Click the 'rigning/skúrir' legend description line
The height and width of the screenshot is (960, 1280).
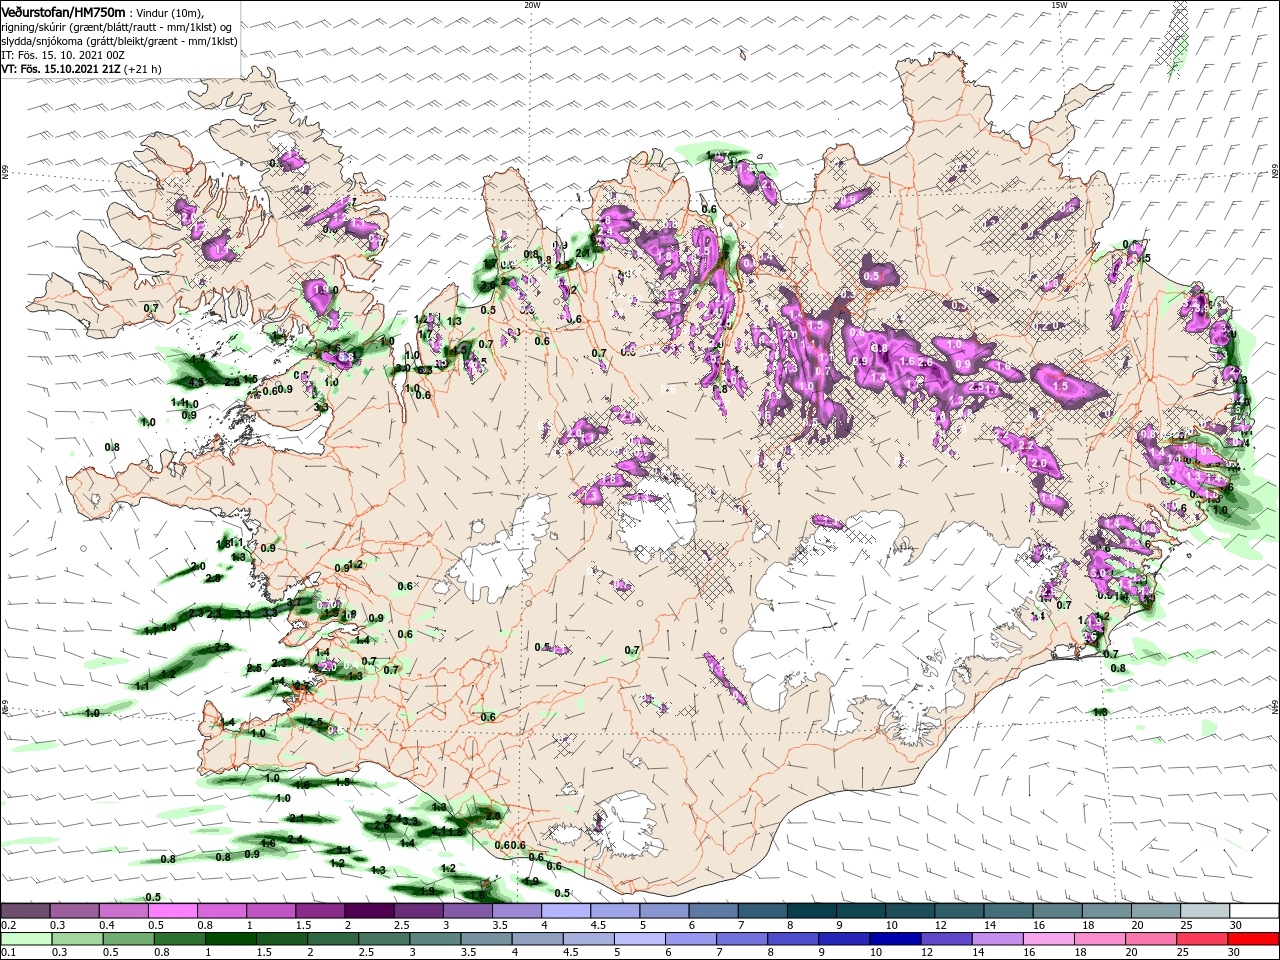117,27
